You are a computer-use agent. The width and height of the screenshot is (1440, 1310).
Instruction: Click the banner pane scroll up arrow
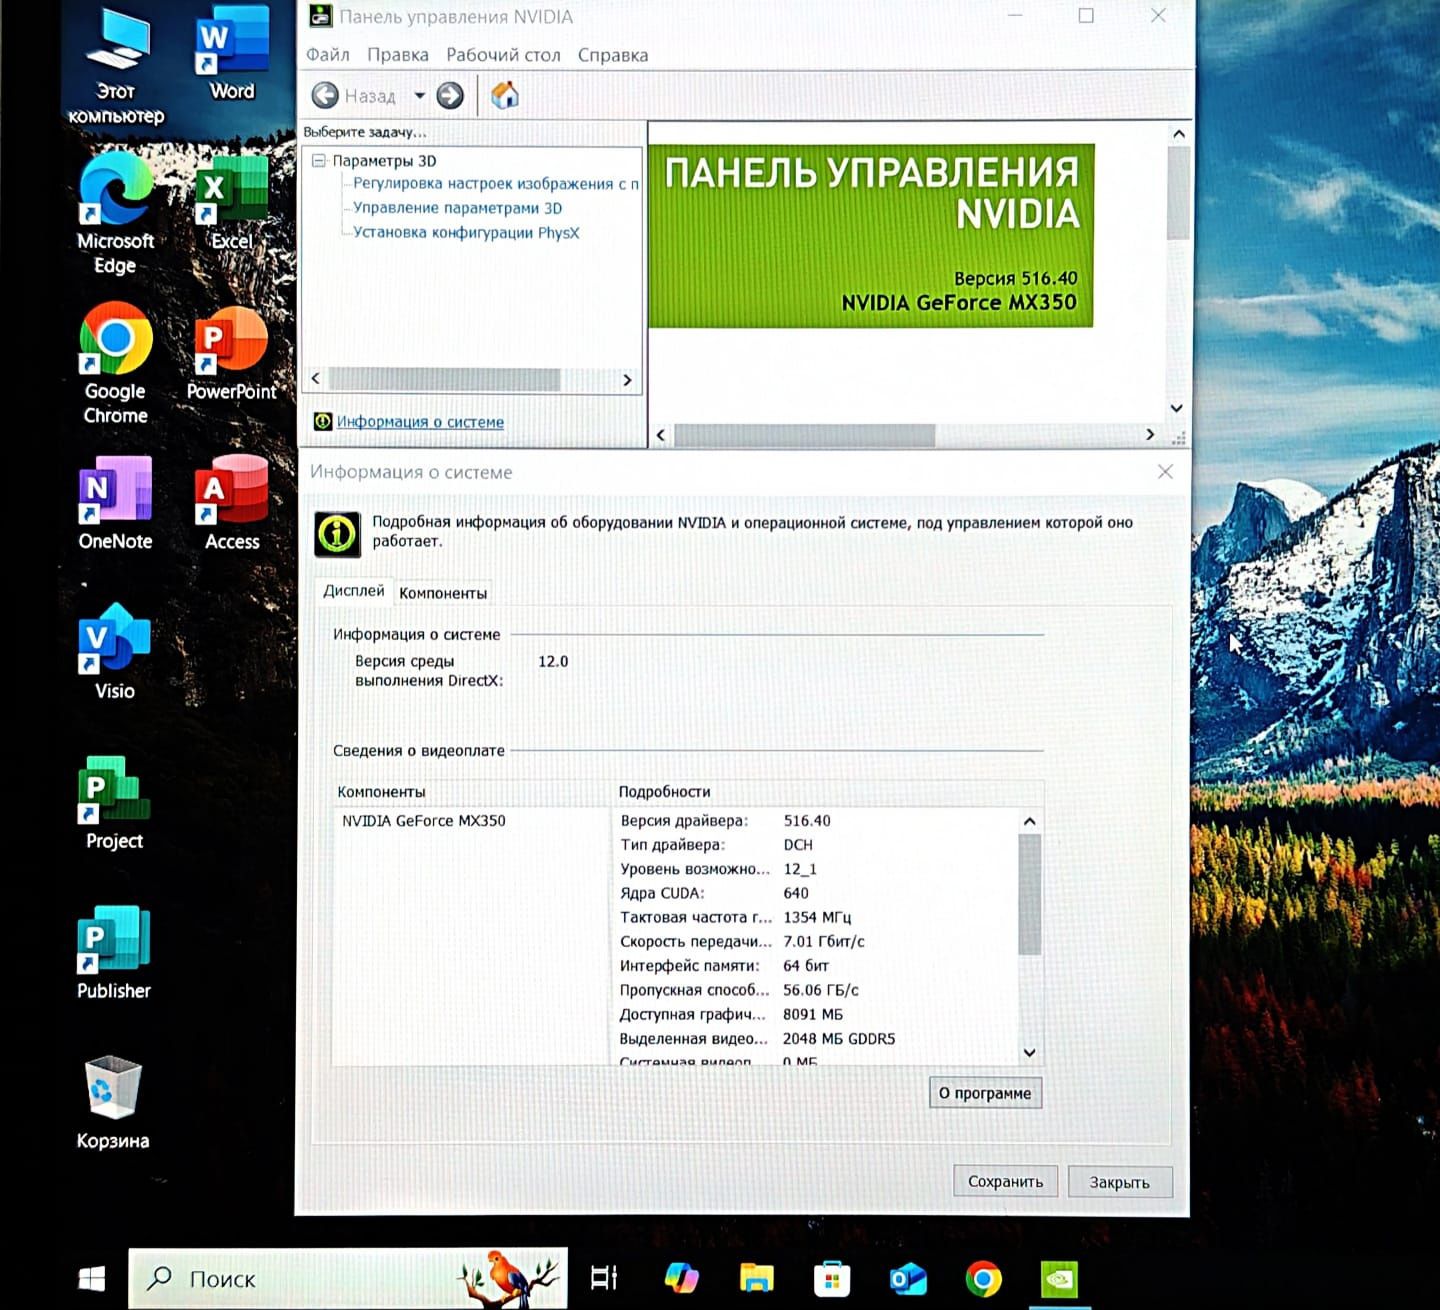1178,134
